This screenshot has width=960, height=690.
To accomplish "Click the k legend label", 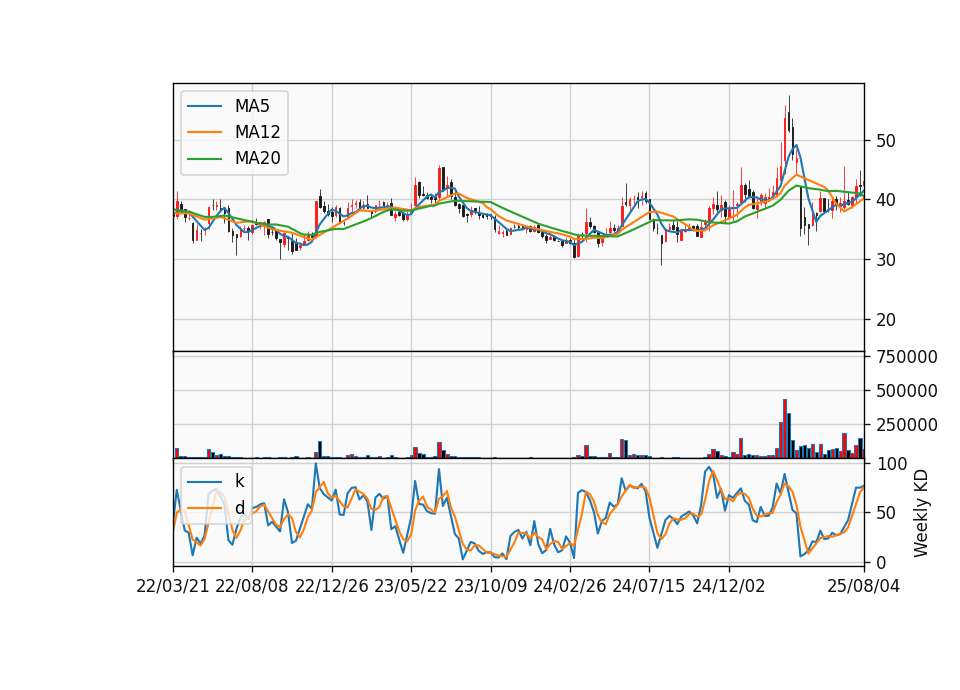I will tap(239, 481).
